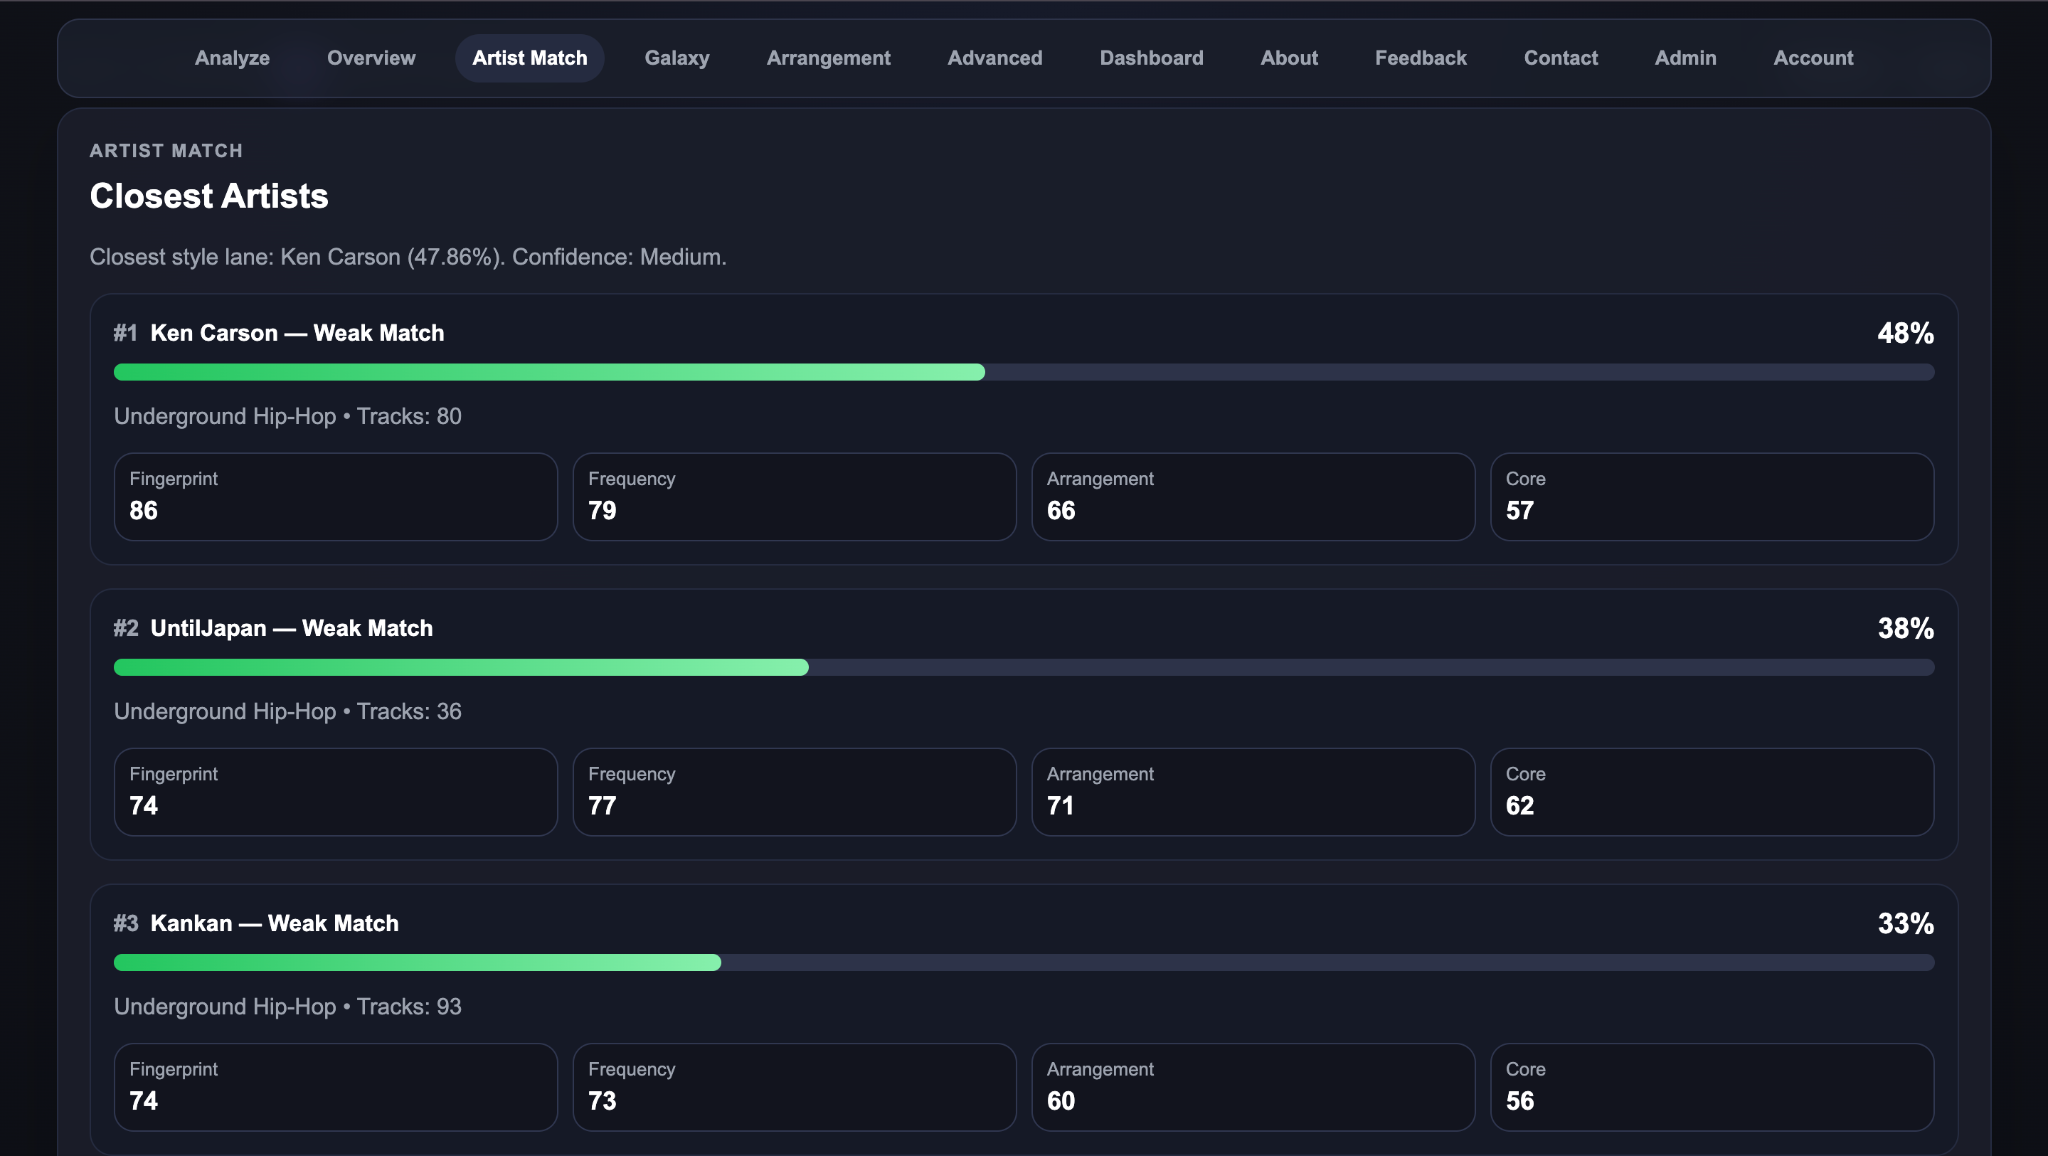Image resolution: width=2048 pixels, height=1156 pixels.
Task: Click Ken Carson's Arrangement 66 card
Action: click(1254, 497)
